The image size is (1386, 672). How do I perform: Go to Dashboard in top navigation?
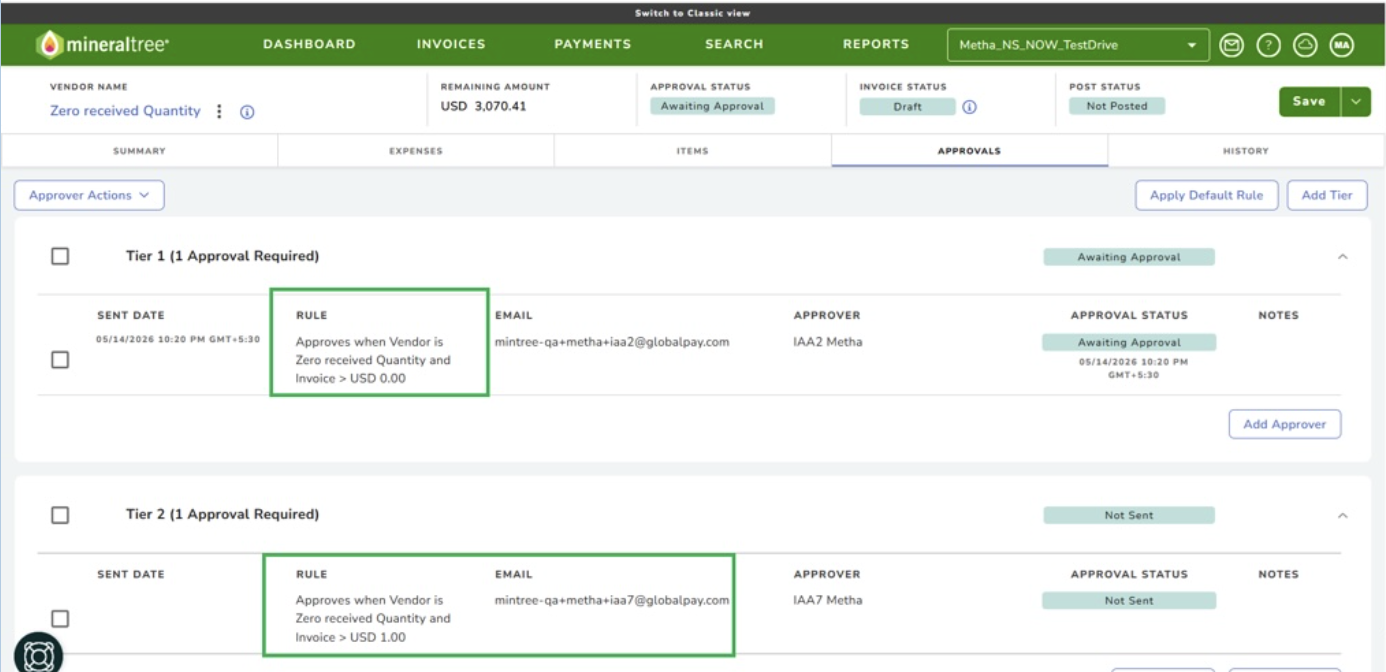point(309,44)
